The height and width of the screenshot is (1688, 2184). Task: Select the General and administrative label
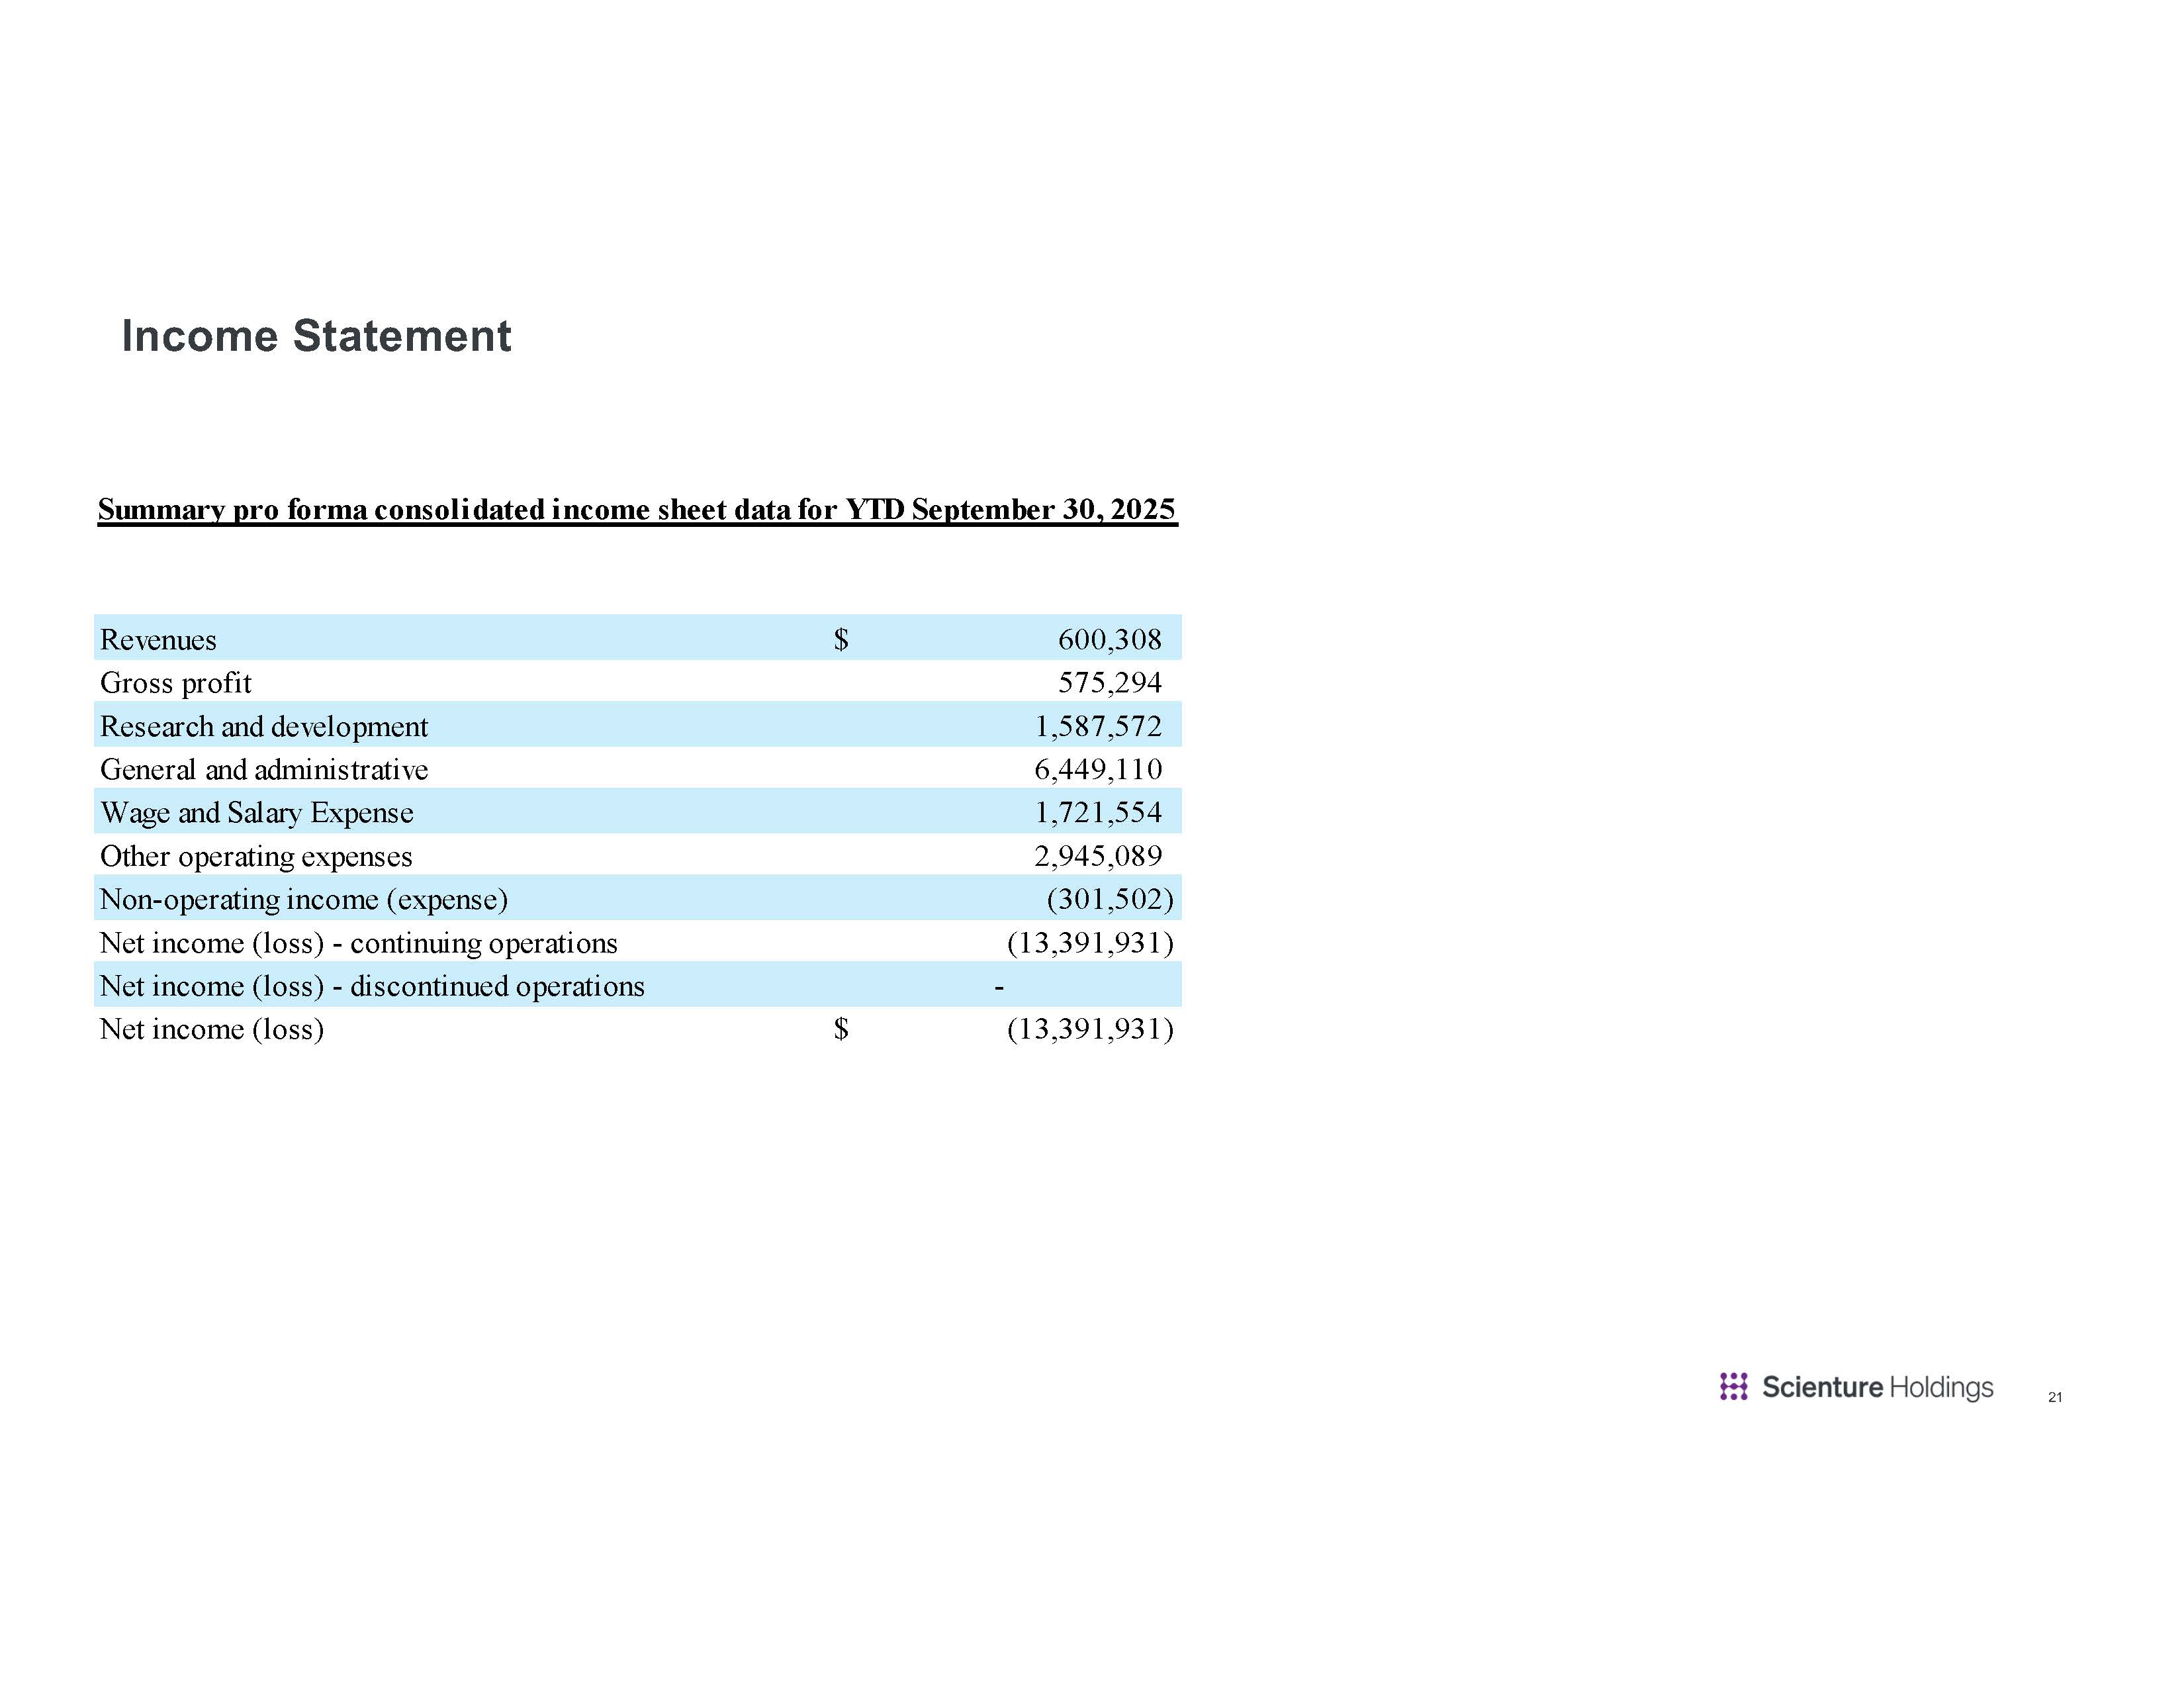[264, 769]
